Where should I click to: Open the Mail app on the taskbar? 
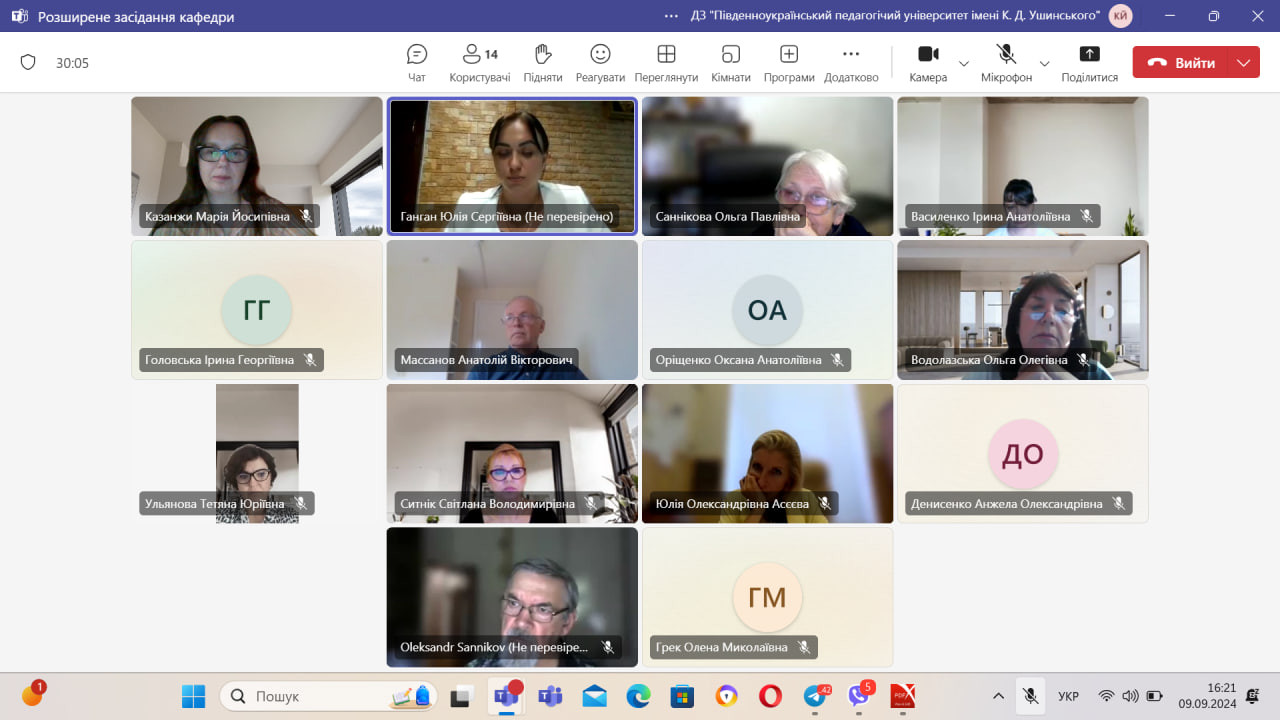594,696
